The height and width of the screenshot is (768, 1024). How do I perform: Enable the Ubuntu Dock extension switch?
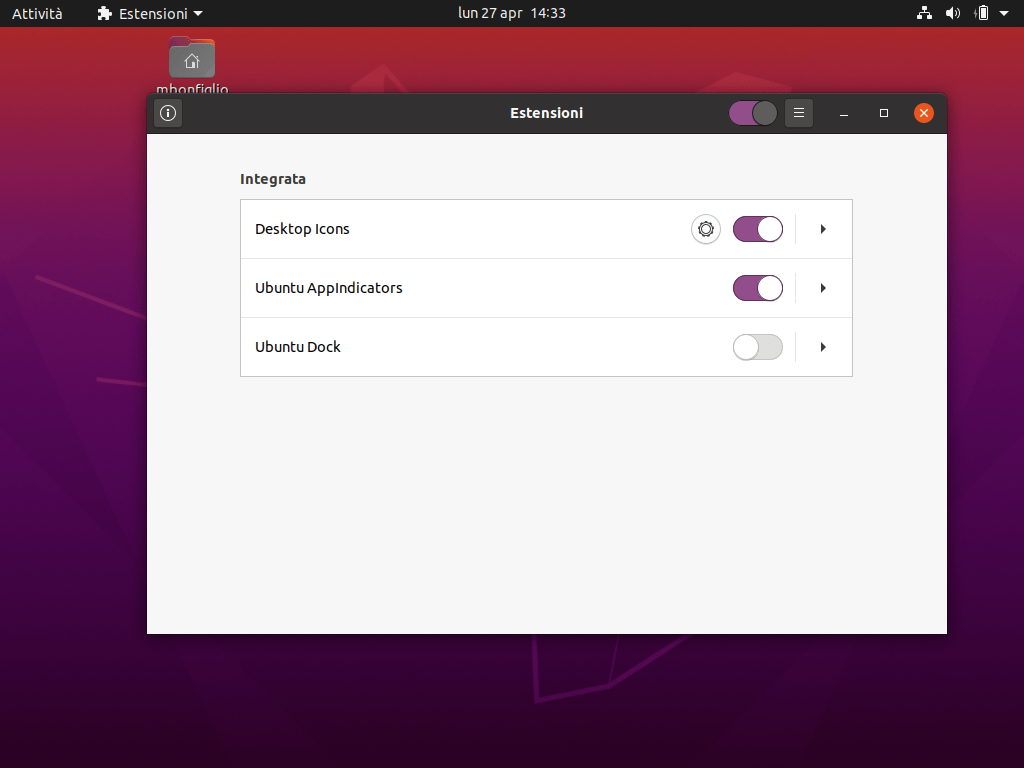pyautogui.click(x=758, y=347)
